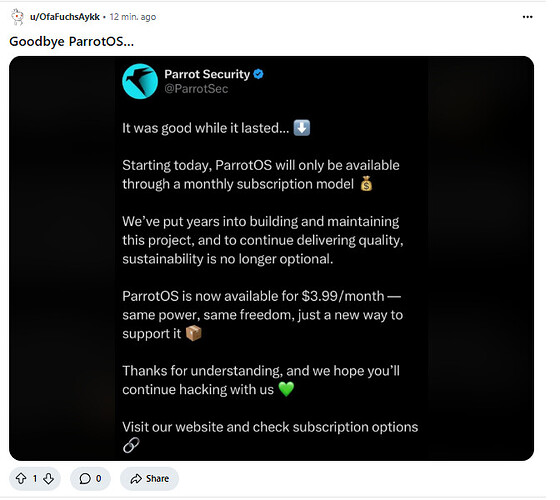Upvote the Goodbye ParrotOS post
Screen dimensions: 560x500
point(21,479)
